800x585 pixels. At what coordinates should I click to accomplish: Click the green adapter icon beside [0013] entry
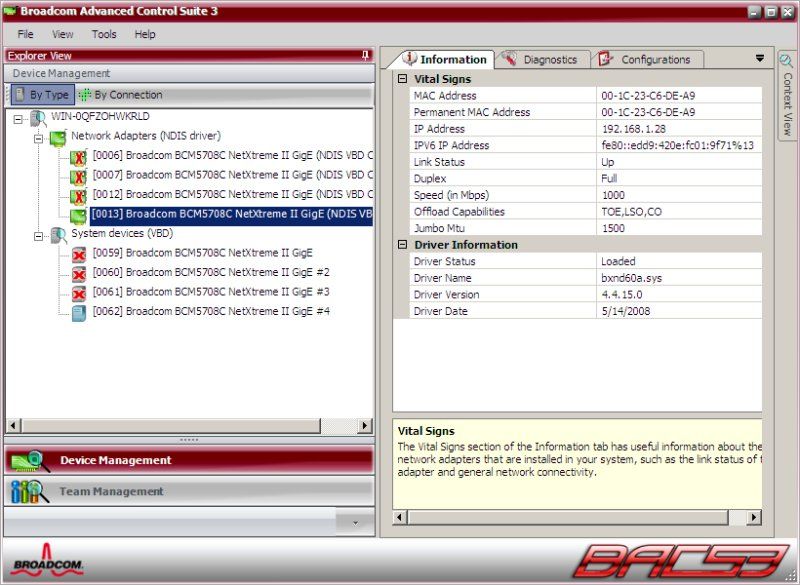pos(78,215)
